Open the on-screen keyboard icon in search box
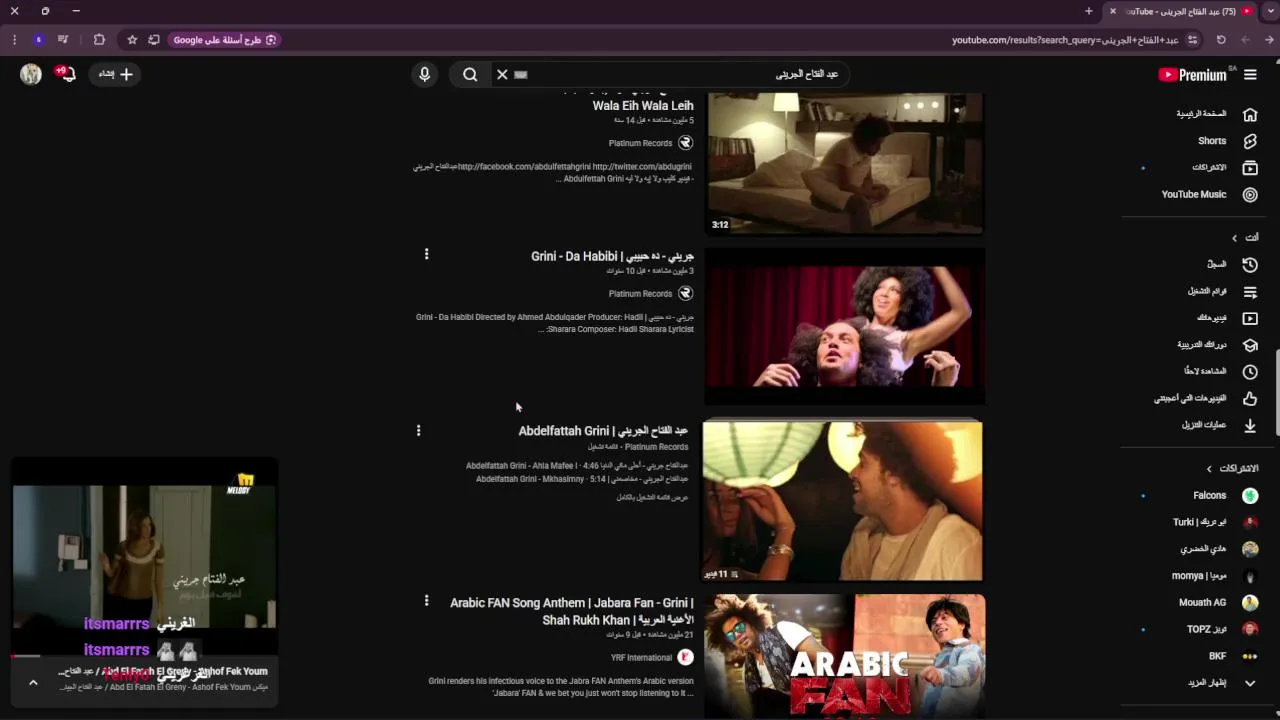 click(x=520, y=74)
